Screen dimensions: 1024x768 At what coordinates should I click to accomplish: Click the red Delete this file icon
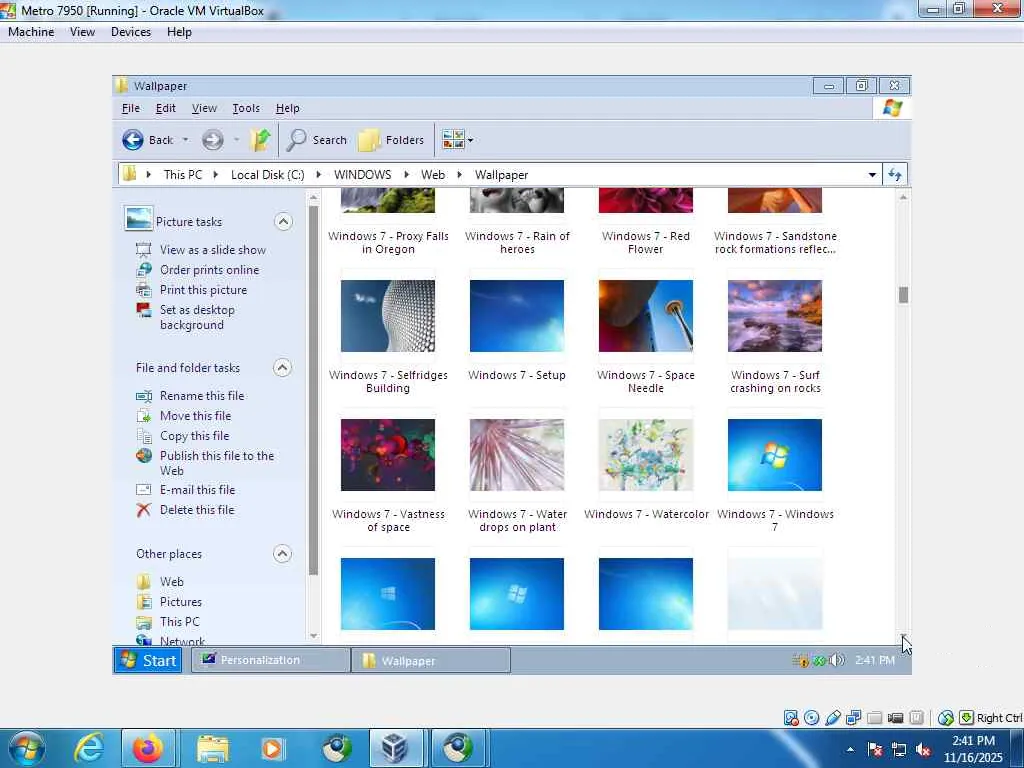click(144, 510)
